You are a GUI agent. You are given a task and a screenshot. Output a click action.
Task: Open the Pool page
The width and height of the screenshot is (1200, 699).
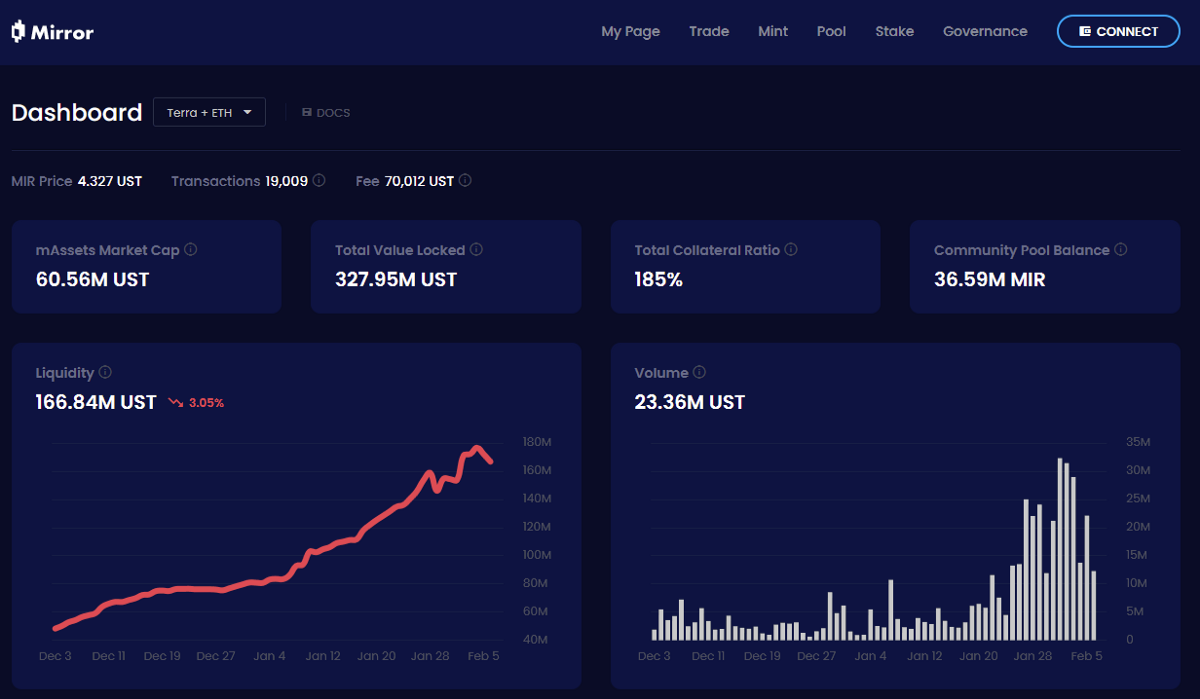point(831,32)
